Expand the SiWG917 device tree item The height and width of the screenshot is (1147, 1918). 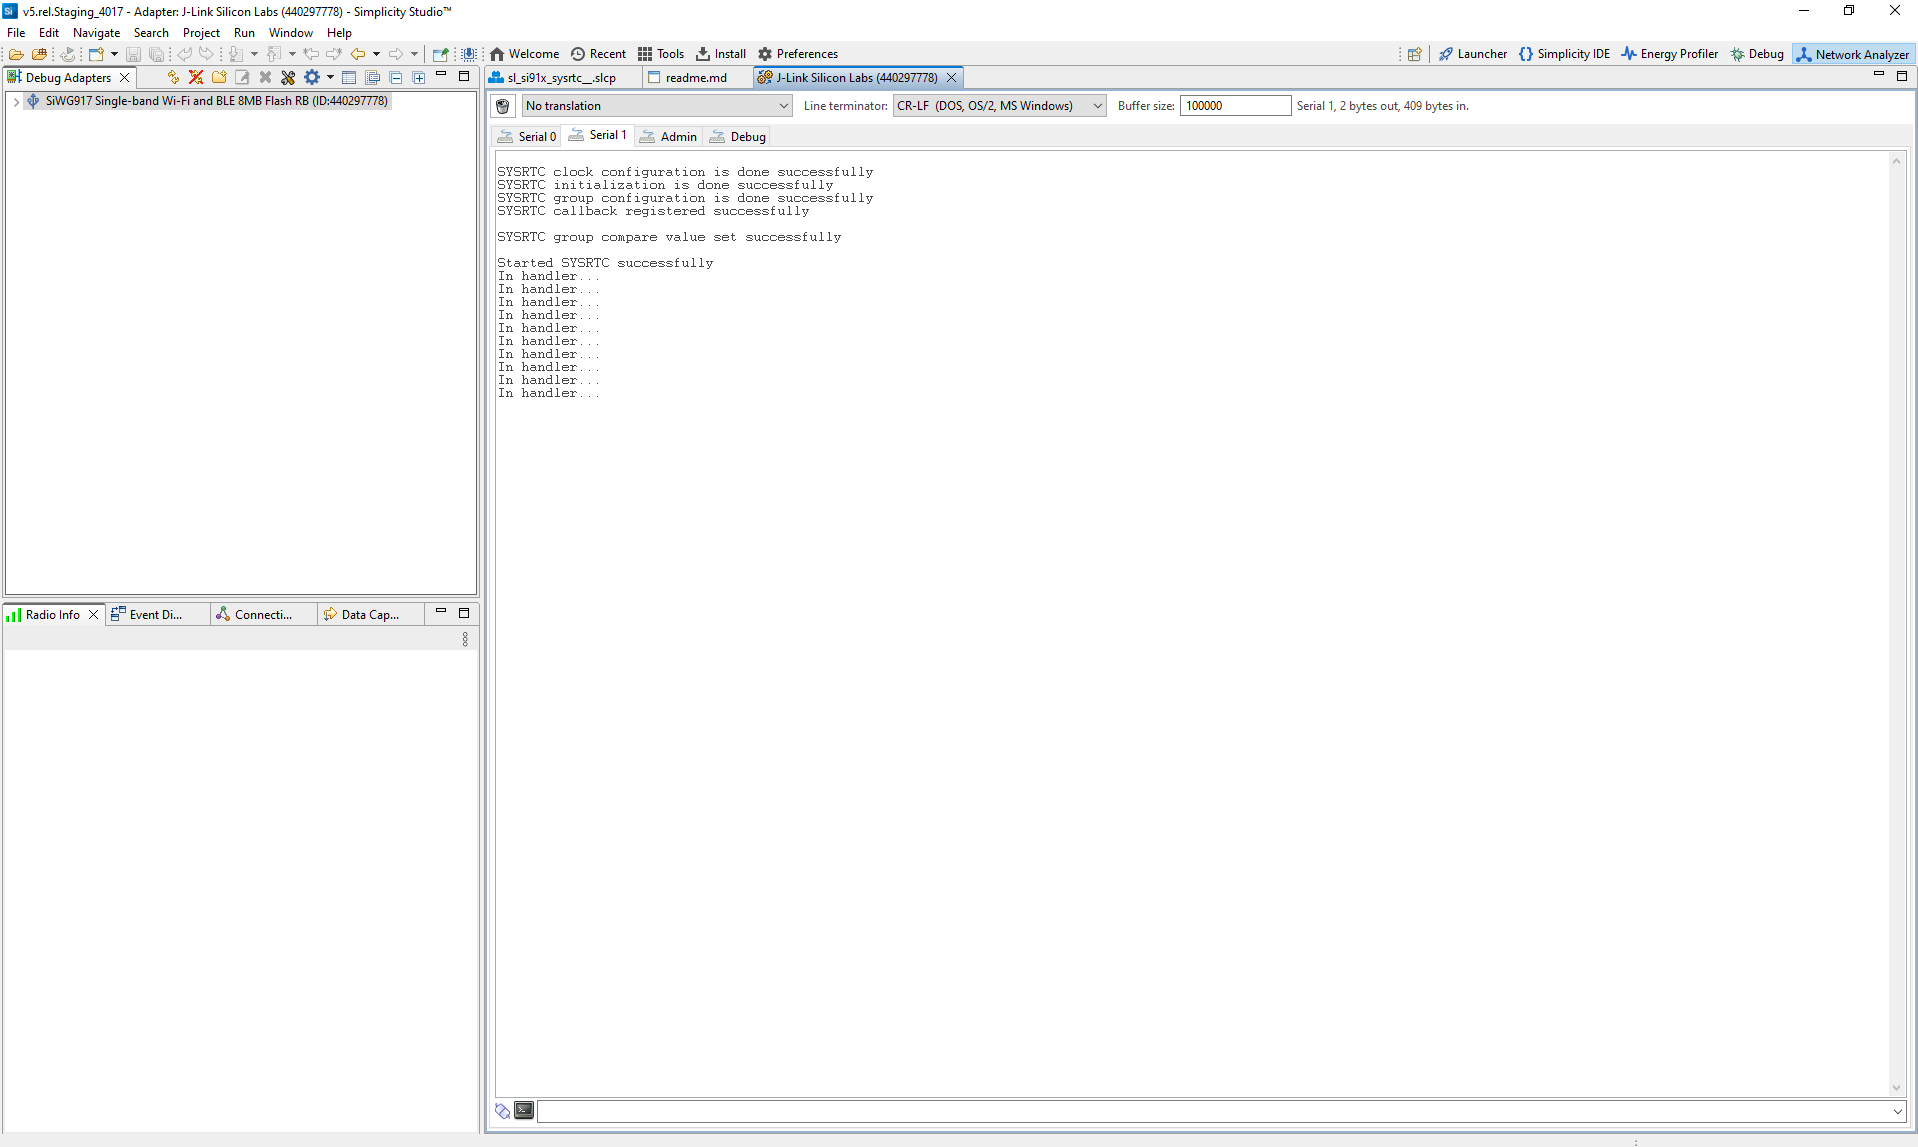[16, 101]
